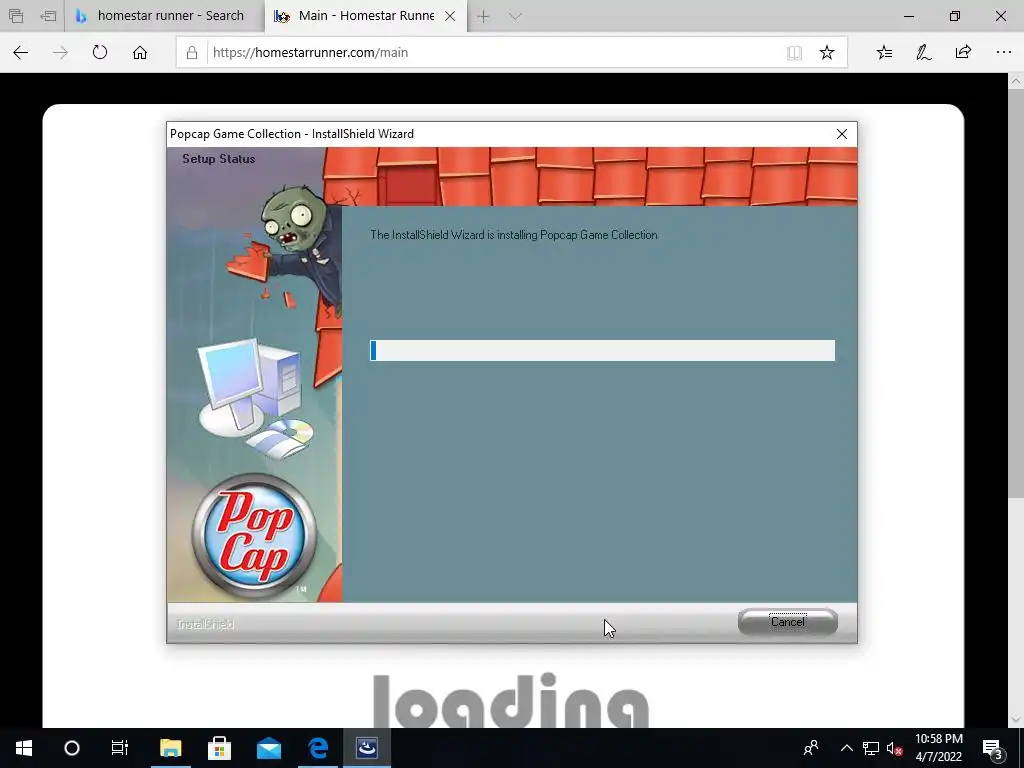Switch to homestar runner - Search tab

click(165, 16)
